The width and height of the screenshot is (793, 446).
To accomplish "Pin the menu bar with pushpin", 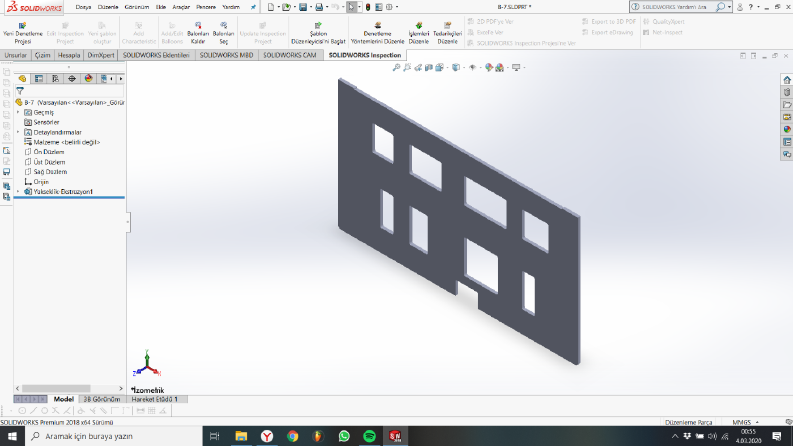I will coord(253,7).
